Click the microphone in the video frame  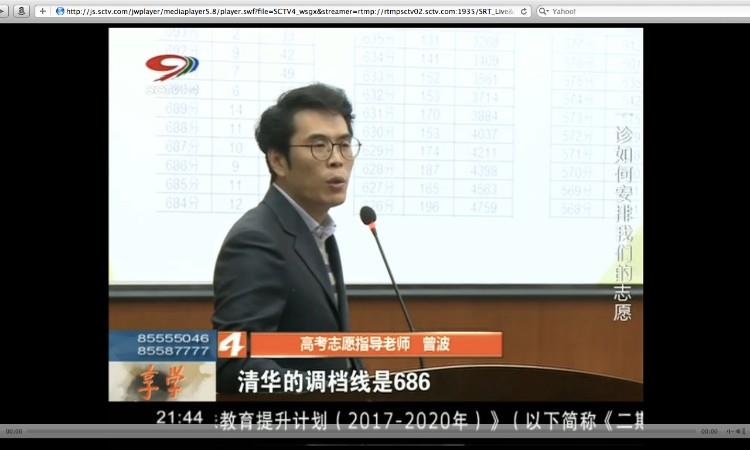368,215
